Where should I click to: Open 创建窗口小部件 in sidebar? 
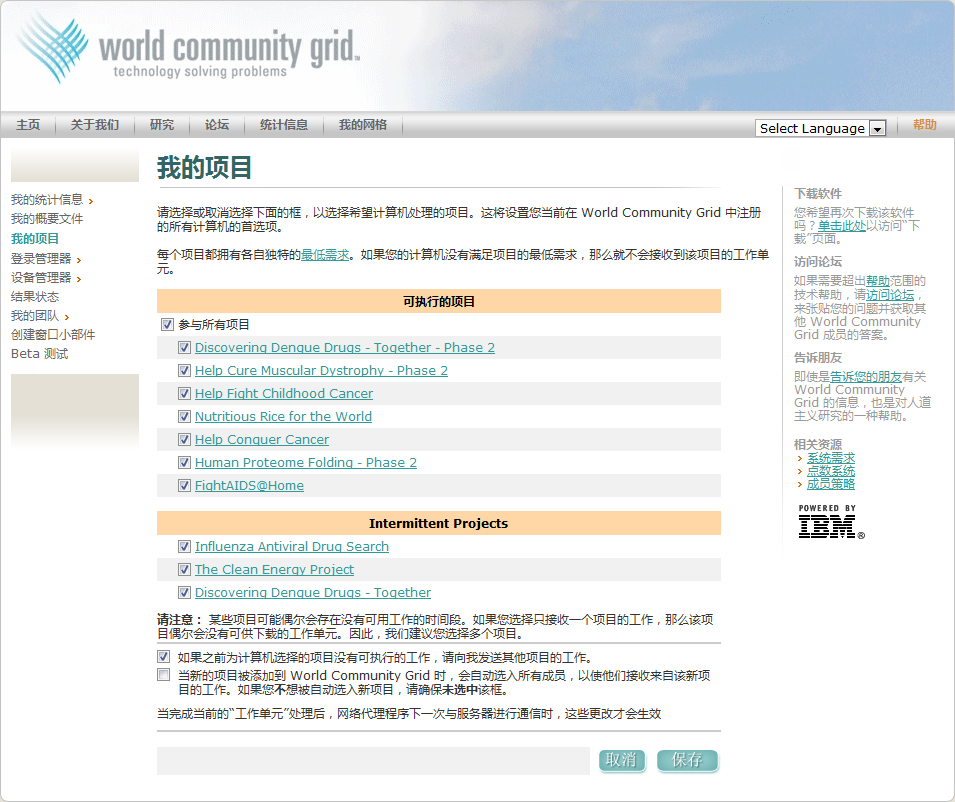pos(53,334)
